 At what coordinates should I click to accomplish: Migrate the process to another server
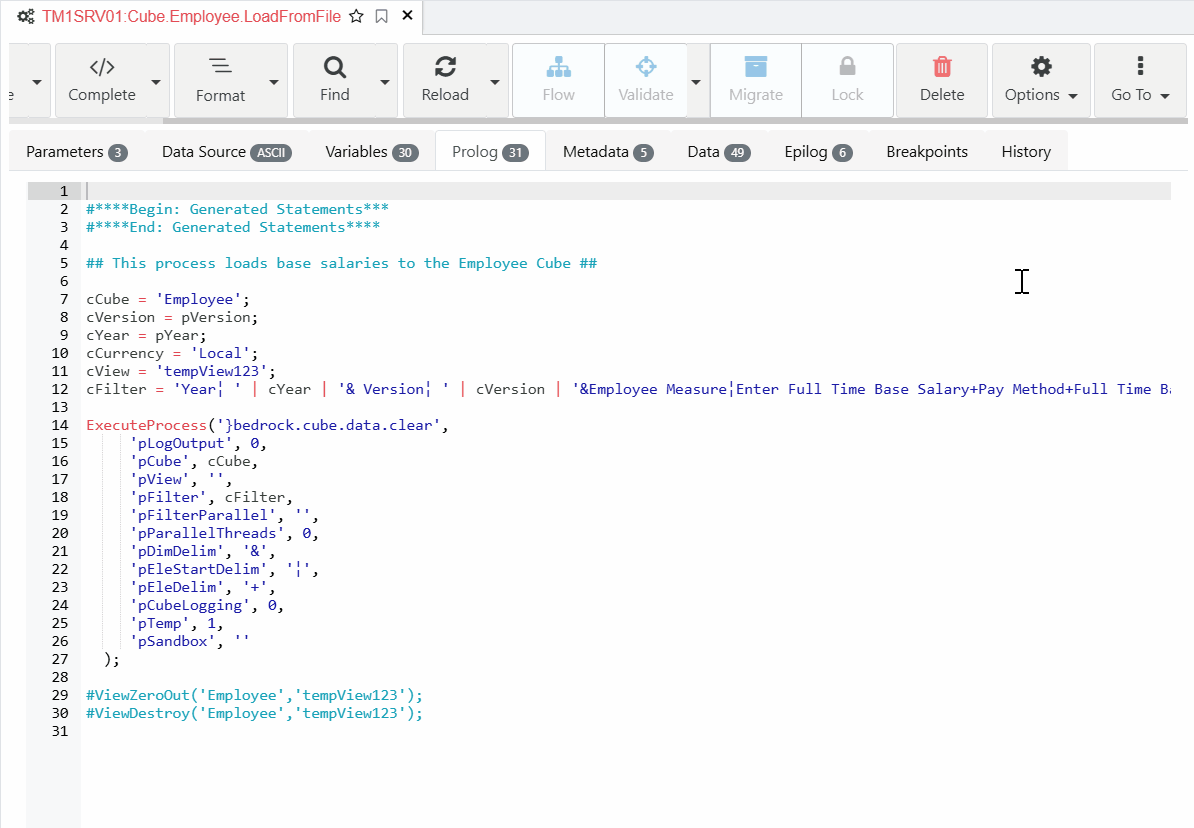coord(755,80)
